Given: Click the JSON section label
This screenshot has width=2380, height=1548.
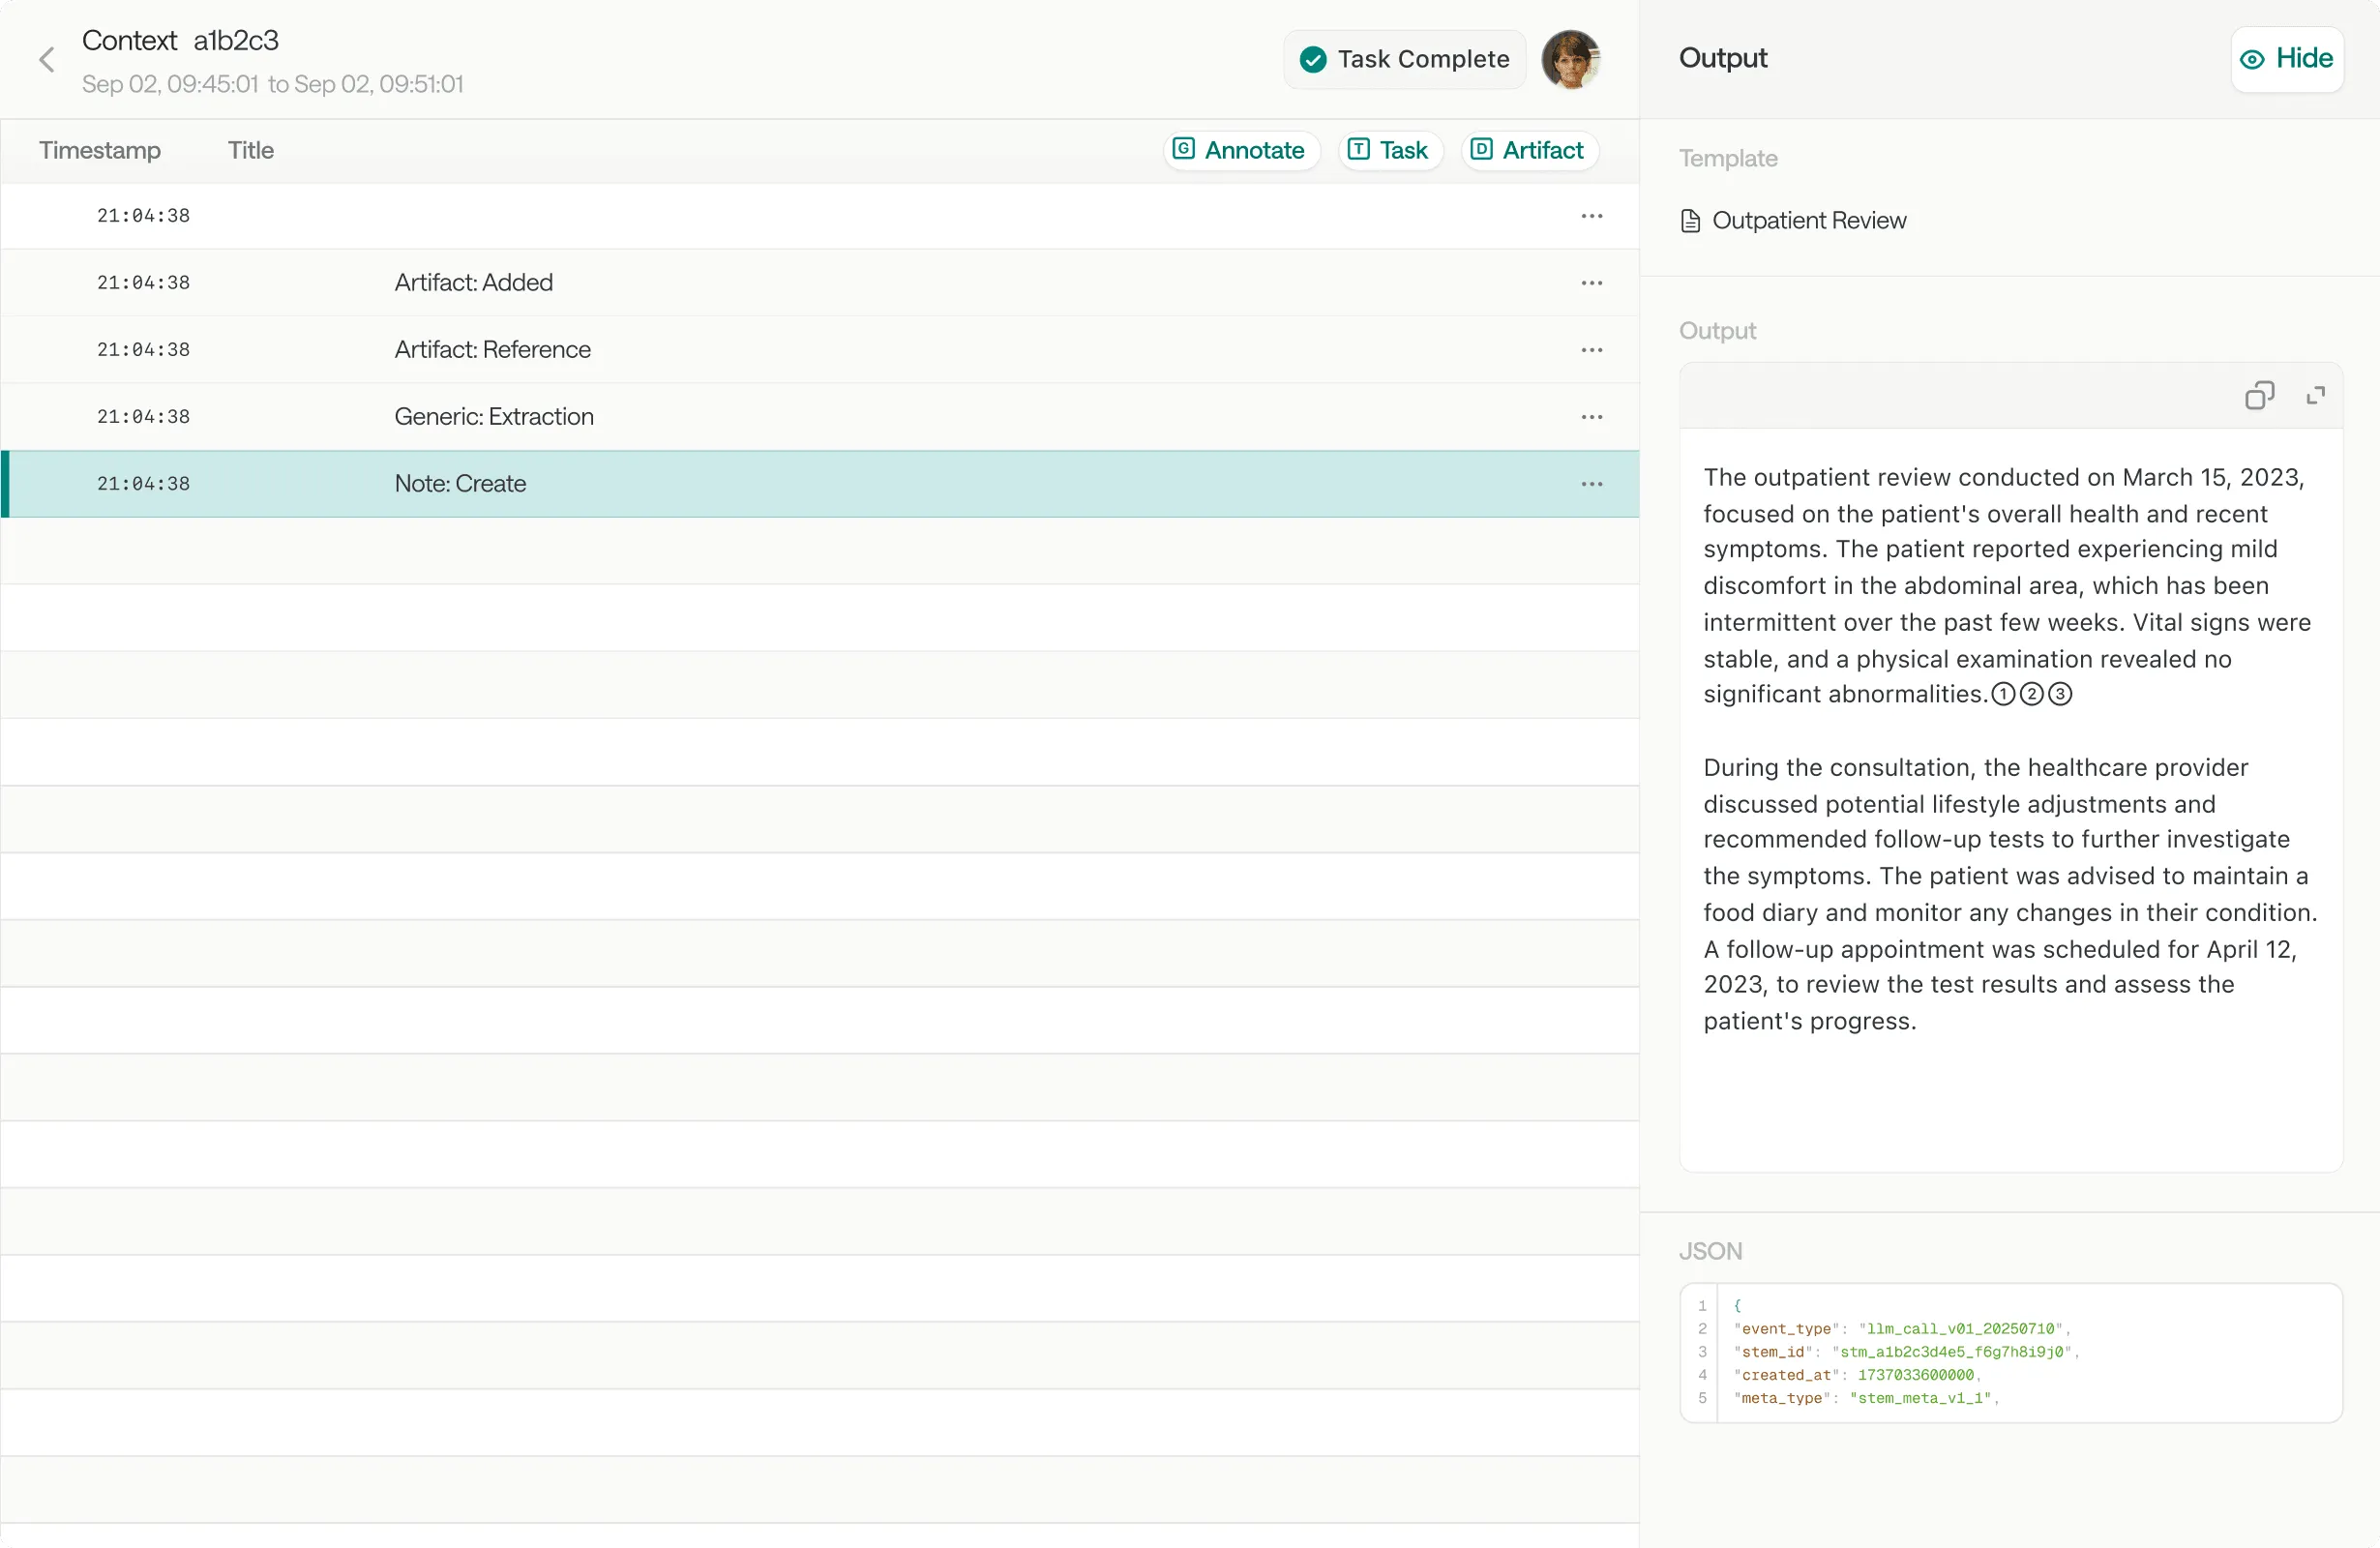Looking at the screenshot, I should (x=1710, y=1251).
